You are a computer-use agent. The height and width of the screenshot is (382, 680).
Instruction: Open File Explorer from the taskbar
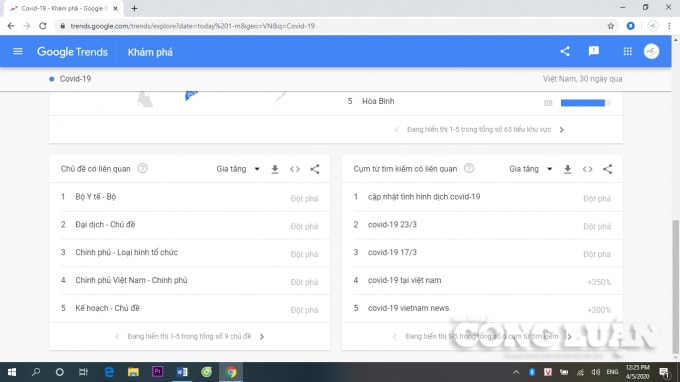pos(133,372)
